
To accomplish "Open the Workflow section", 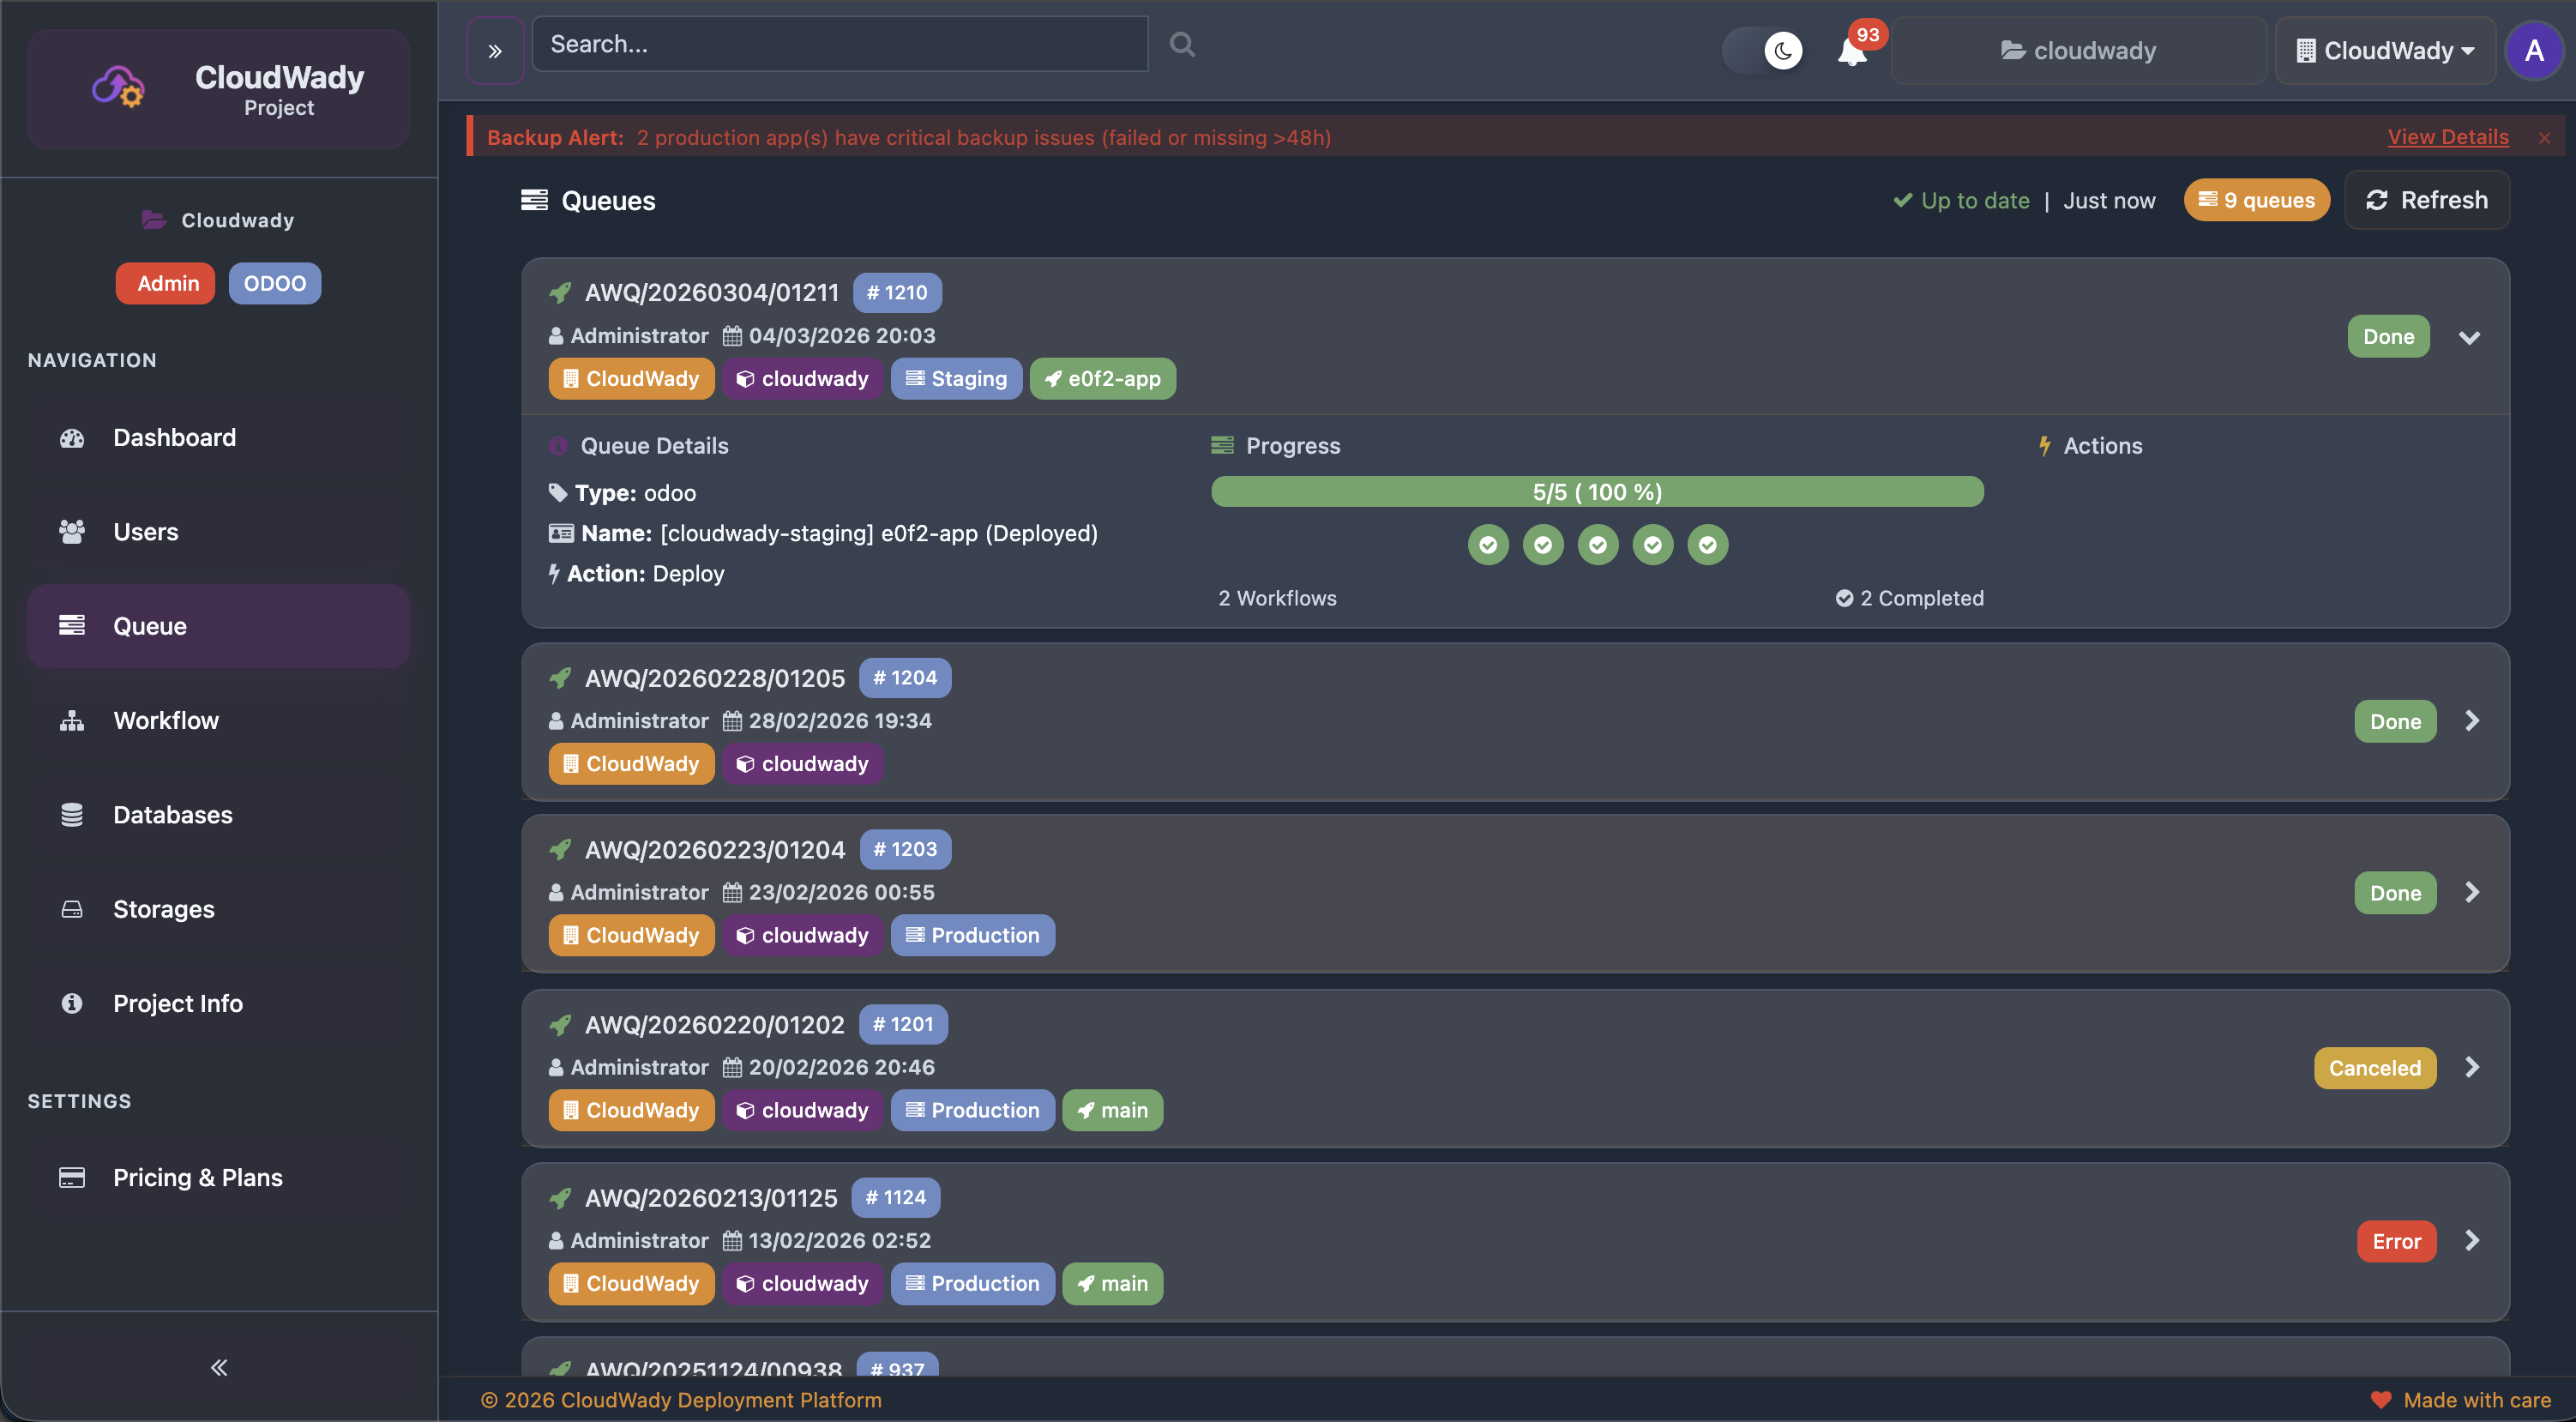I will coord(165,719).
